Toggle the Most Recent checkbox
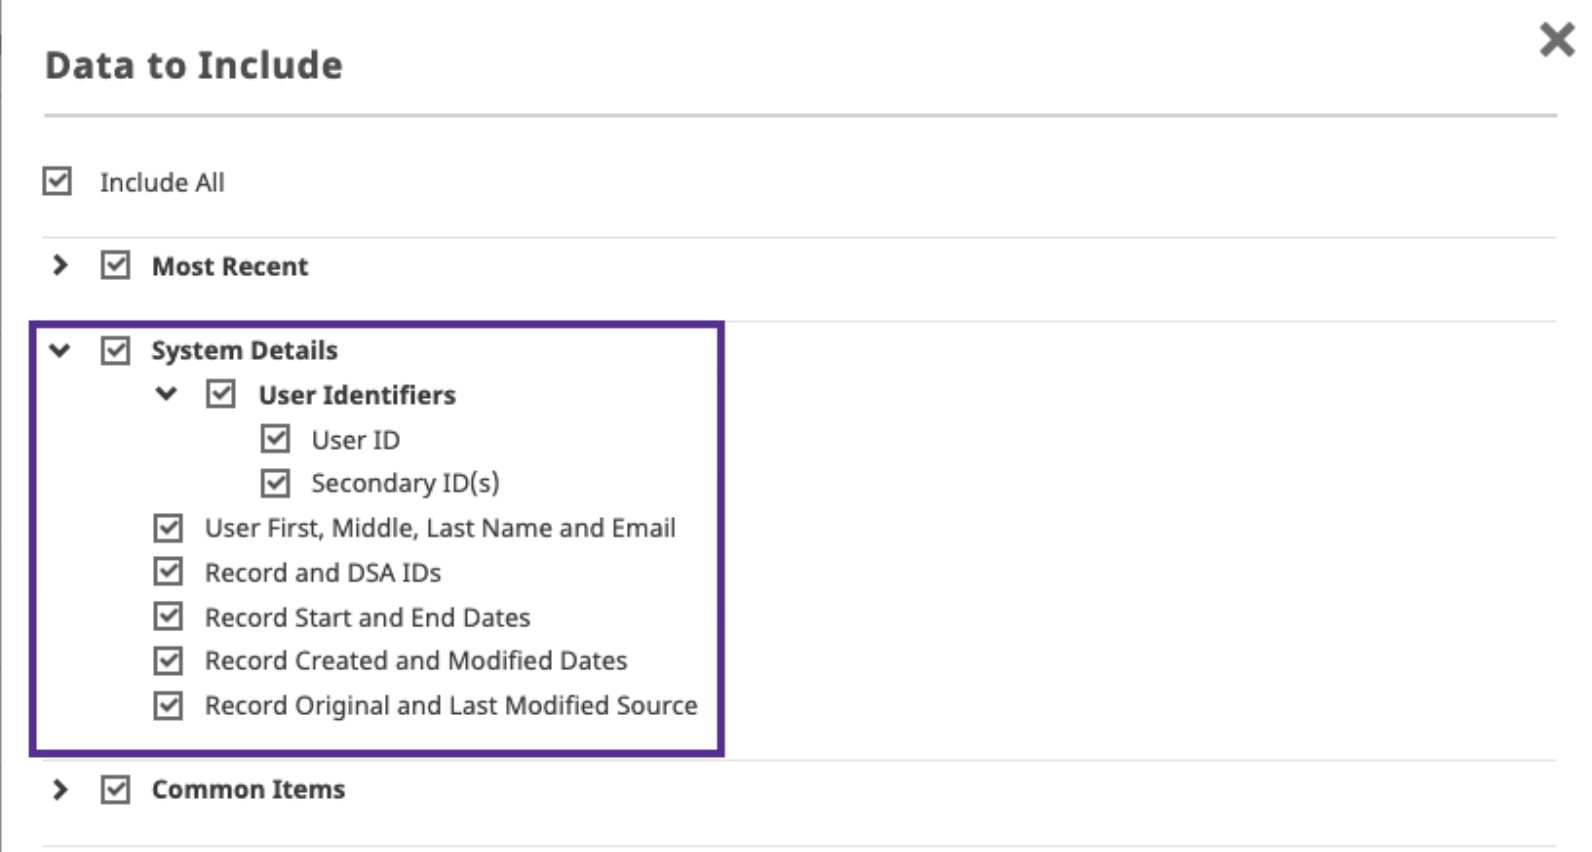1592x852 pixels. tap(115, 265)
